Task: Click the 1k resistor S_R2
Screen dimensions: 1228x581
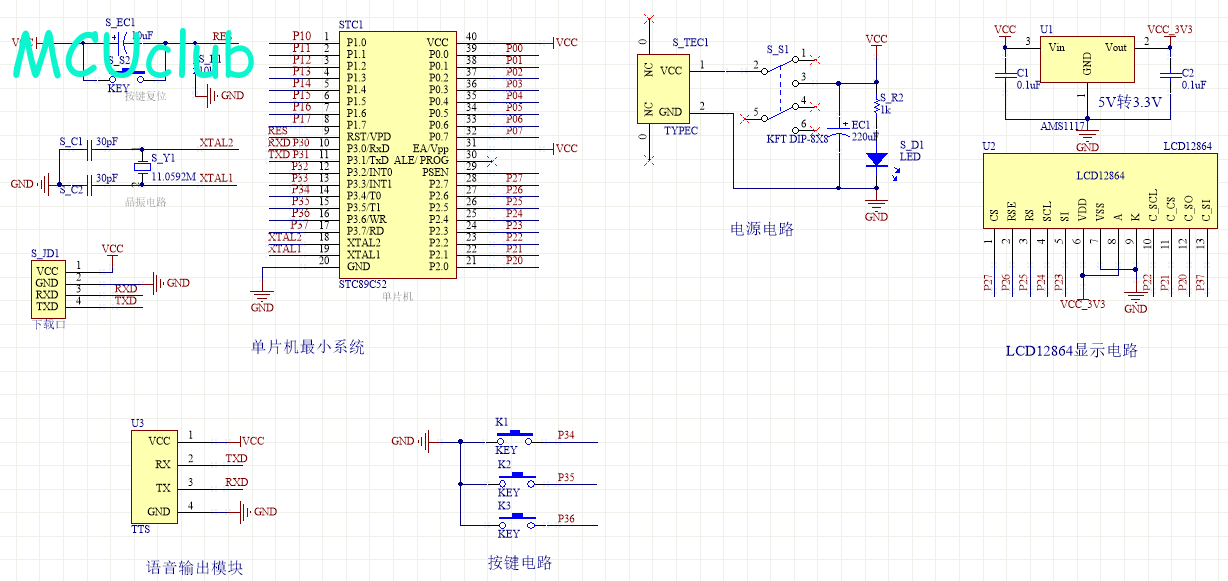Action: pyautogui.click(x=876, y=103)
